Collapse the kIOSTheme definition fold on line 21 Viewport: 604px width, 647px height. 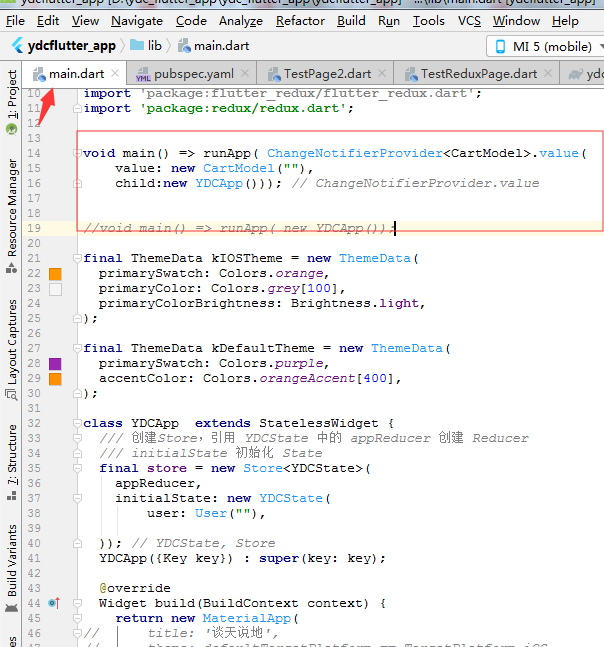(77, 258)
